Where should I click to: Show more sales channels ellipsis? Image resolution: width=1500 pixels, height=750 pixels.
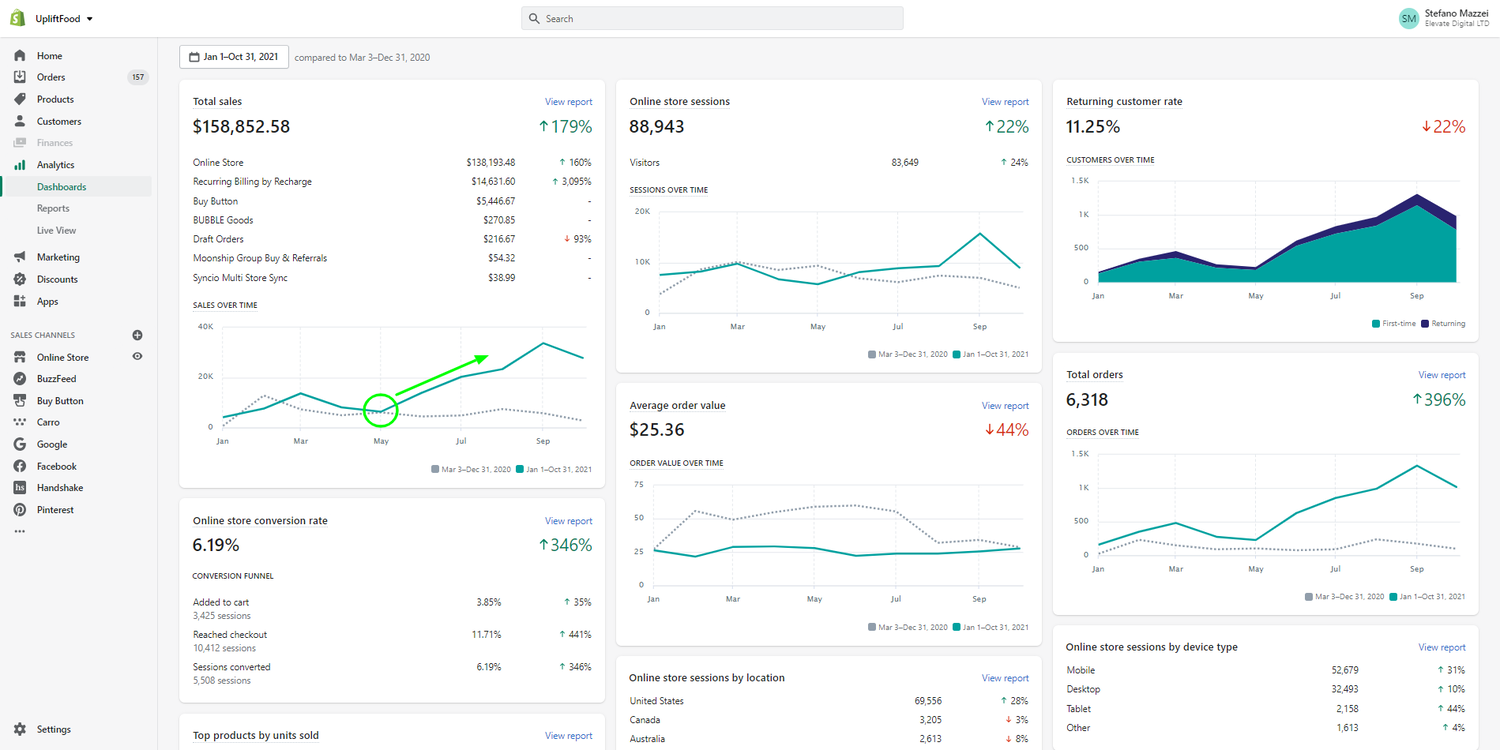[x=18, y=531]
